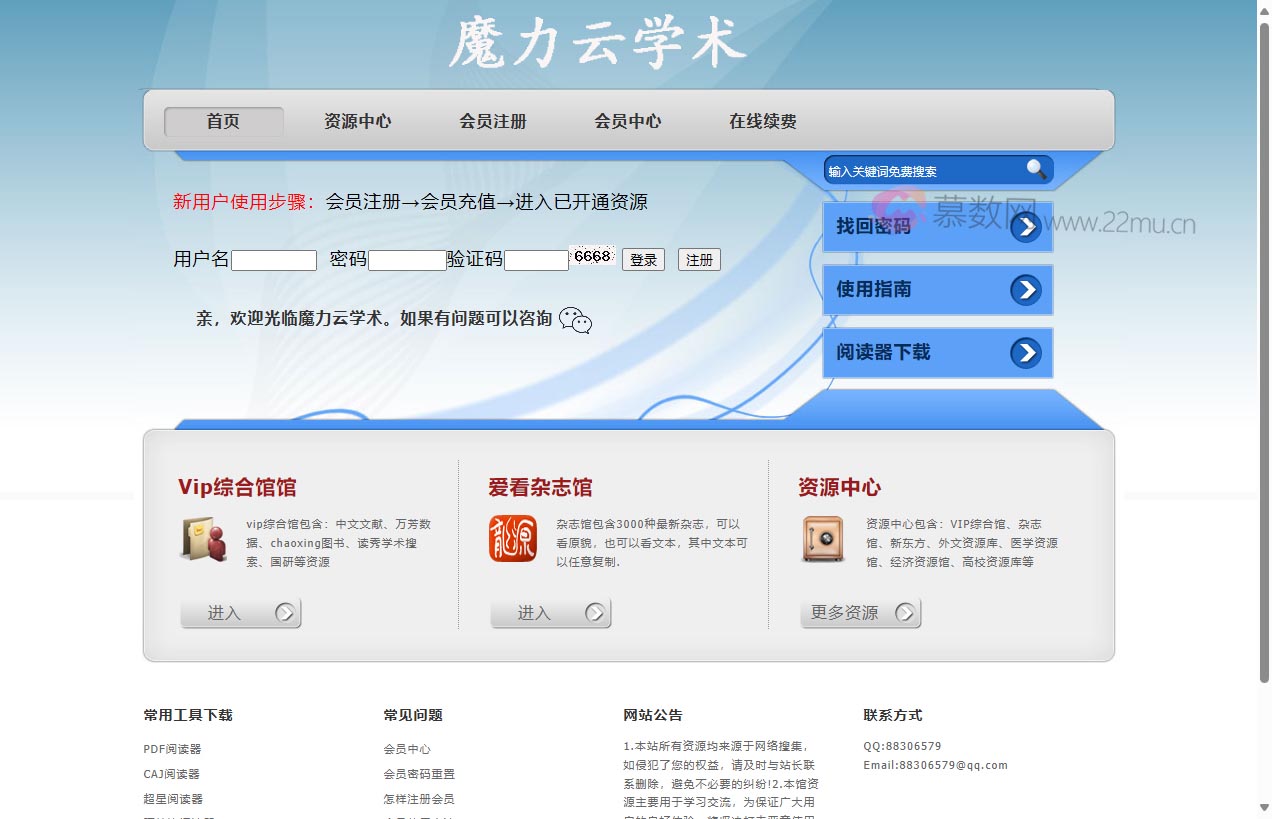Click the 资源中心 safe icon
1272x819 pixels.
pos(822,541)
